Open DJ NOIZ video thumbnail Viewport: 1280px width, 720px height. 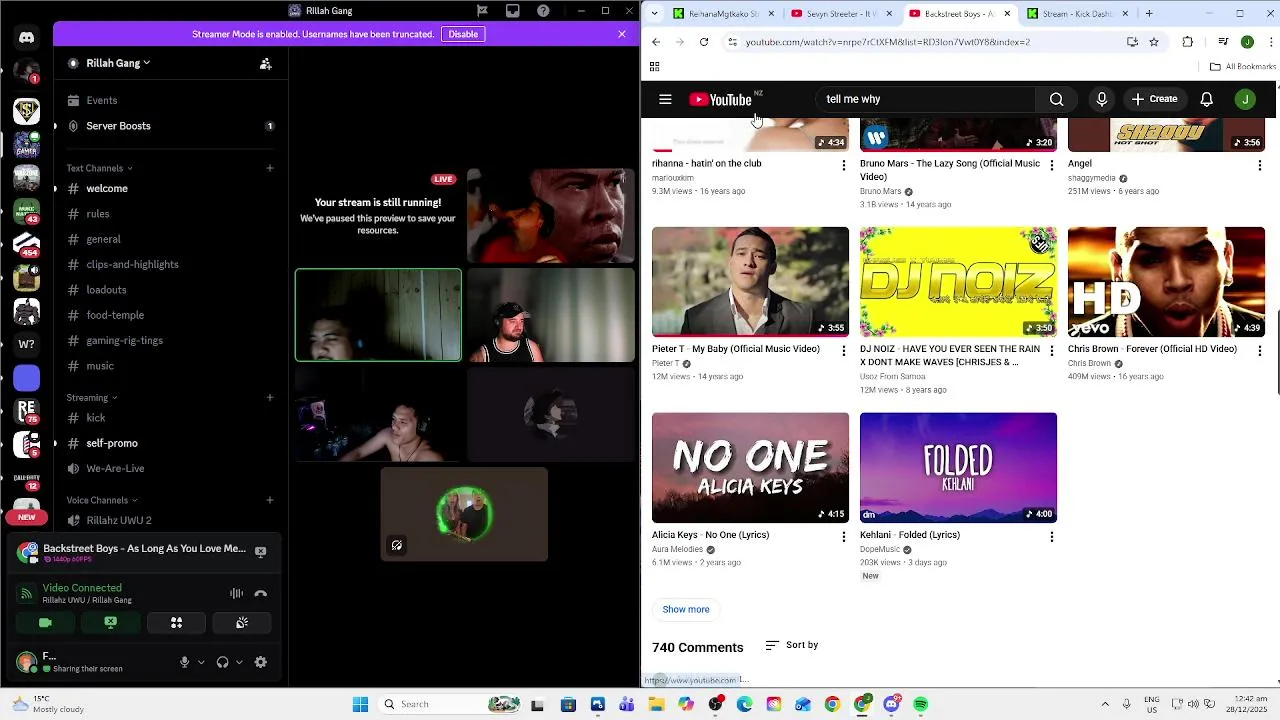(x=958, y=282)
